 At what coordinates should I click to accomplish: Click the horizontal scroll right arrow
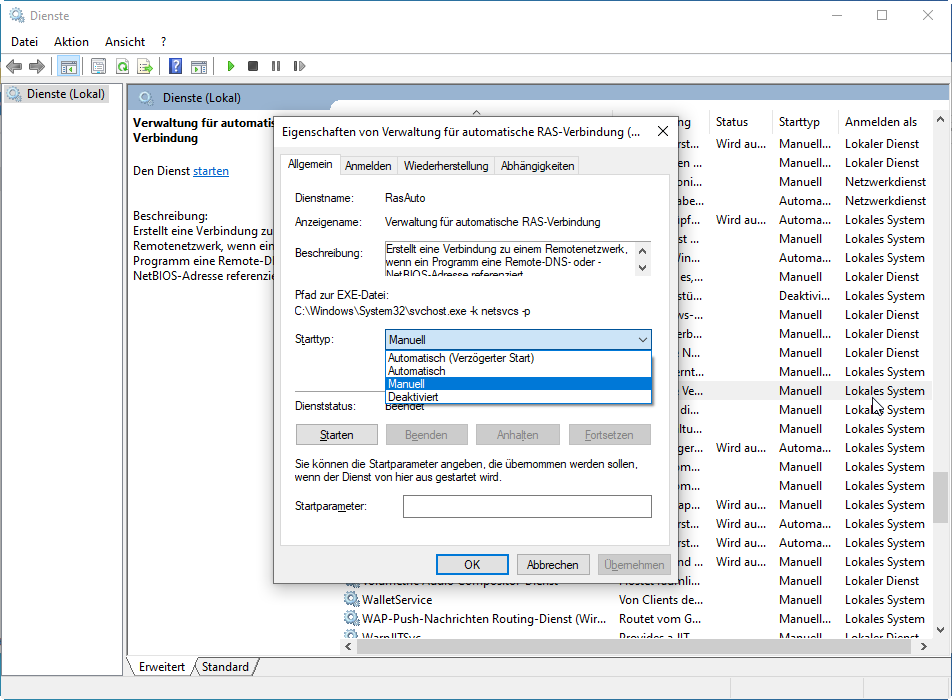pos(923,647)
